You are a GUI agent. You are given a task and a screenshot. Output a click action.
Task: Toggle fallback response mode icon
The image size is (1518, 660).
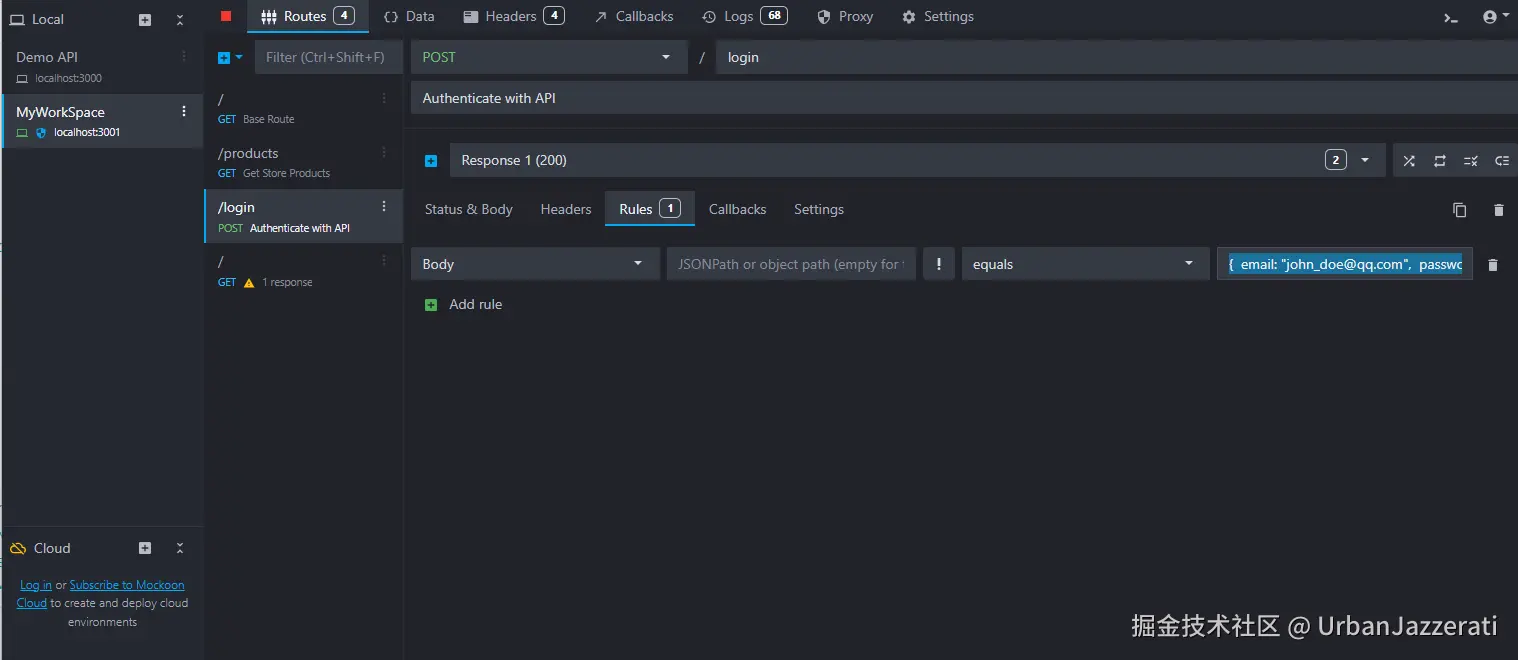[x=1502, y=160]
